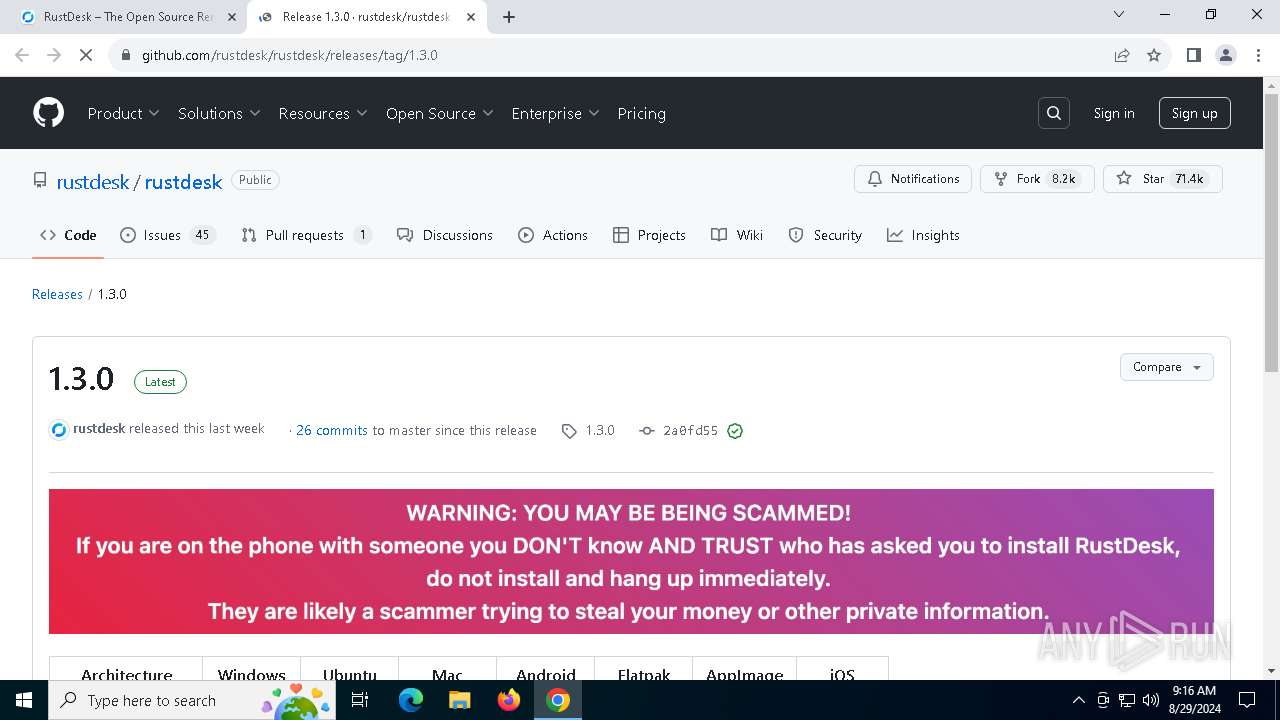Screen dimensions: 1280x720
Task: Click the rustdesk author name link
Action: 99,428
